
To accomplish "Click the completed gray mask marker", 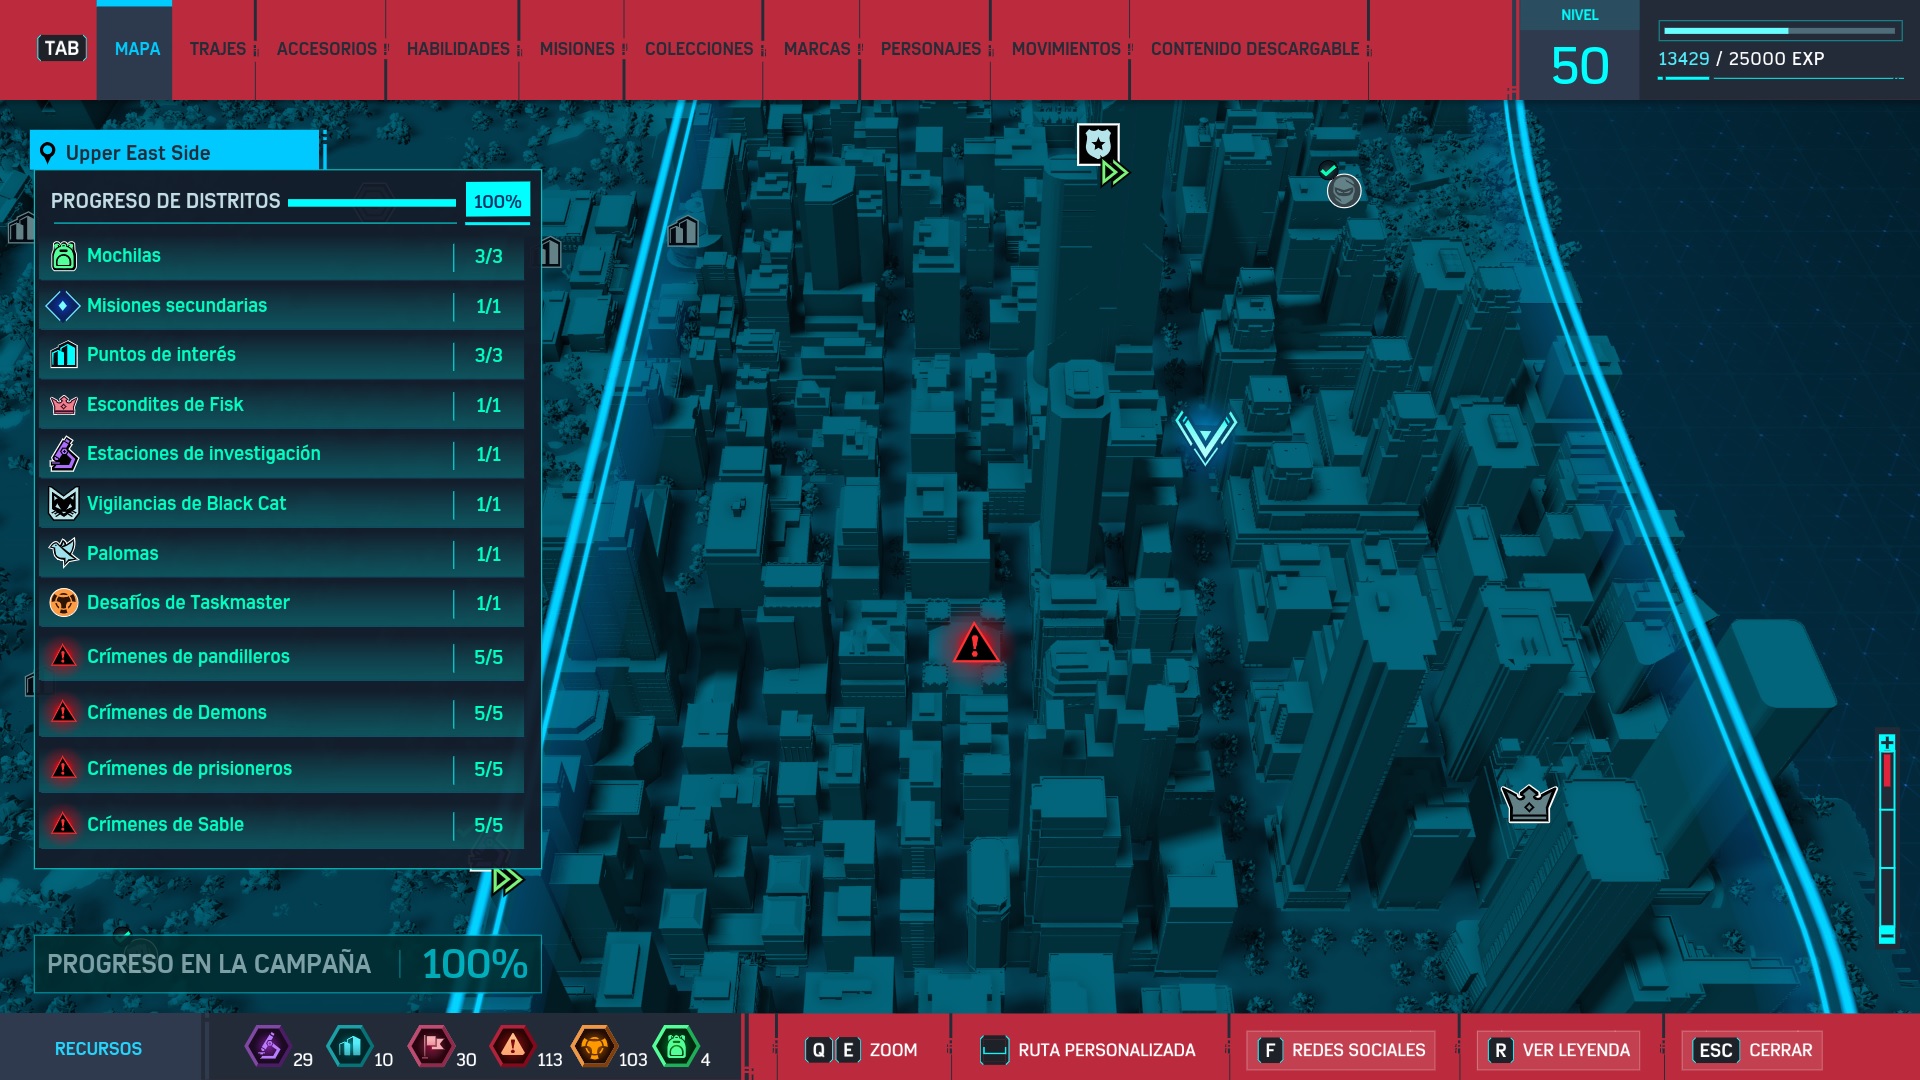I will coord(1343,190).
